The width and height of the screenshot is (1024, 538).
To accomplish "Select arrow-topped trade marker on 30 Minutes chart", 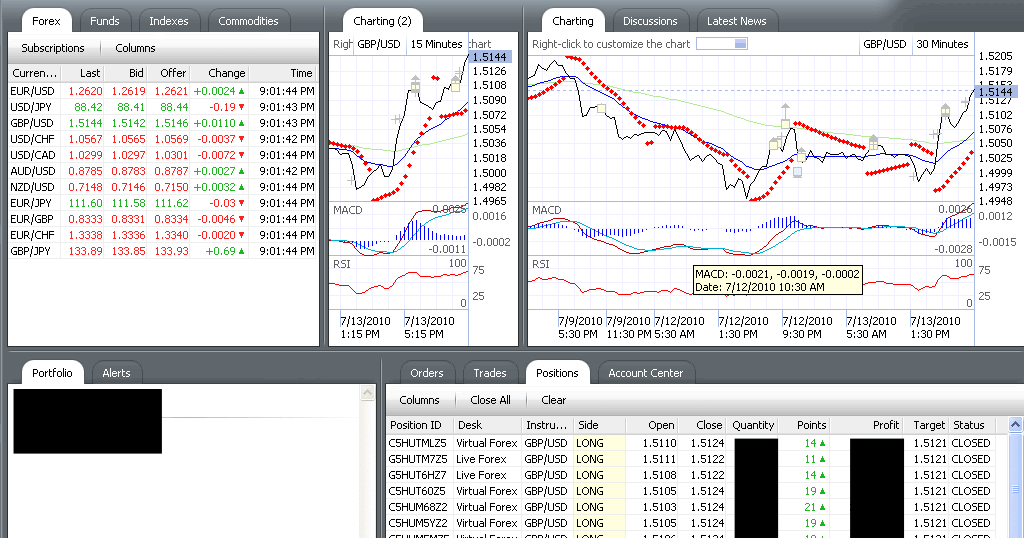I will (x=785, y=116).
